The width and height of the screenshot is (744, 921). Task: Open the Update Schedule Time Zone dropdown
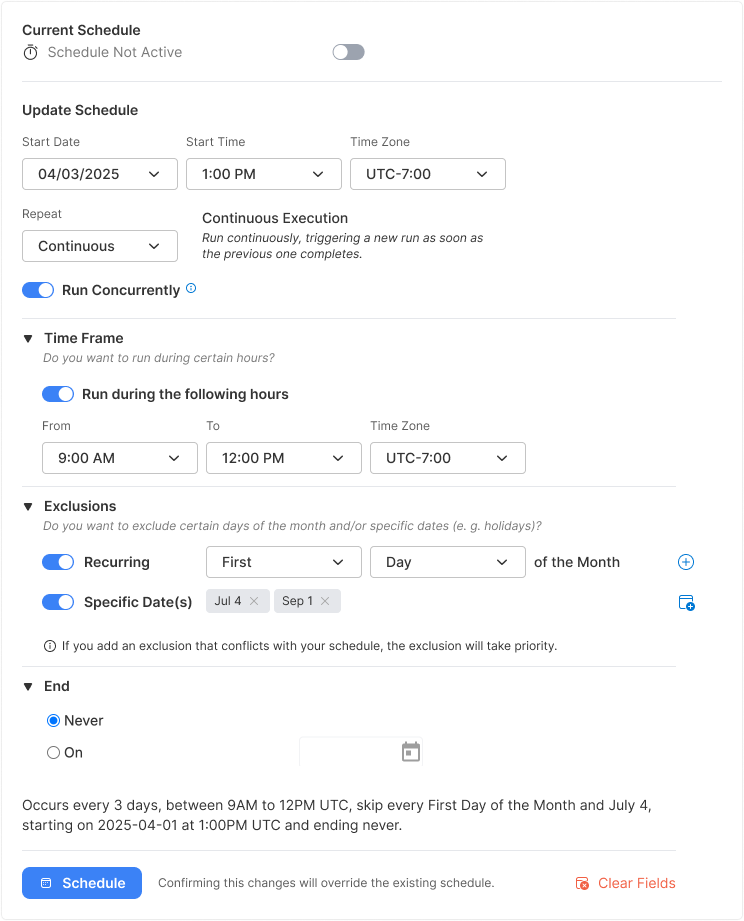click(428, 174)
